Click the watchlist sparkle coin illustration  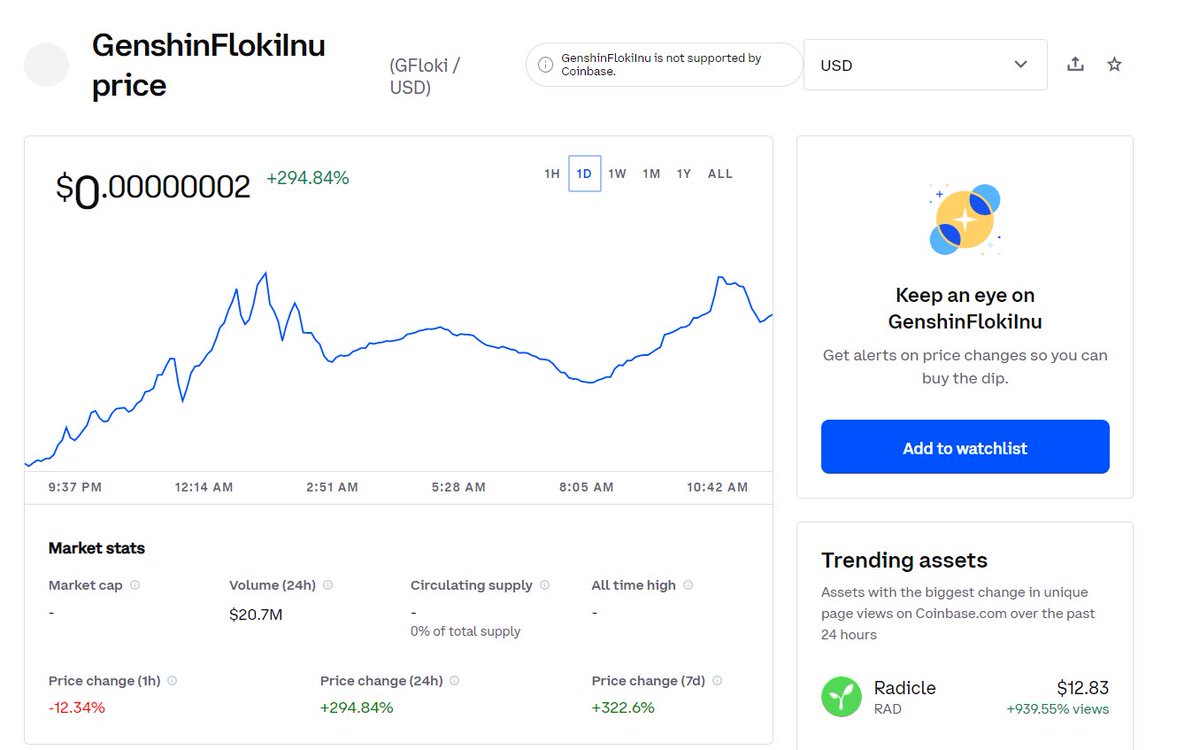pos(965,219)
